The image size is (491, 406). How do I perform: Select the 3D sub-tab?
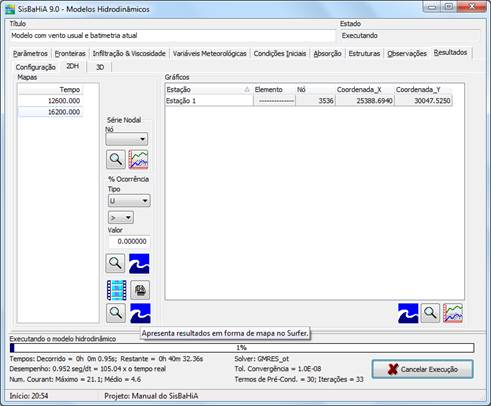(x=100, y=67)
